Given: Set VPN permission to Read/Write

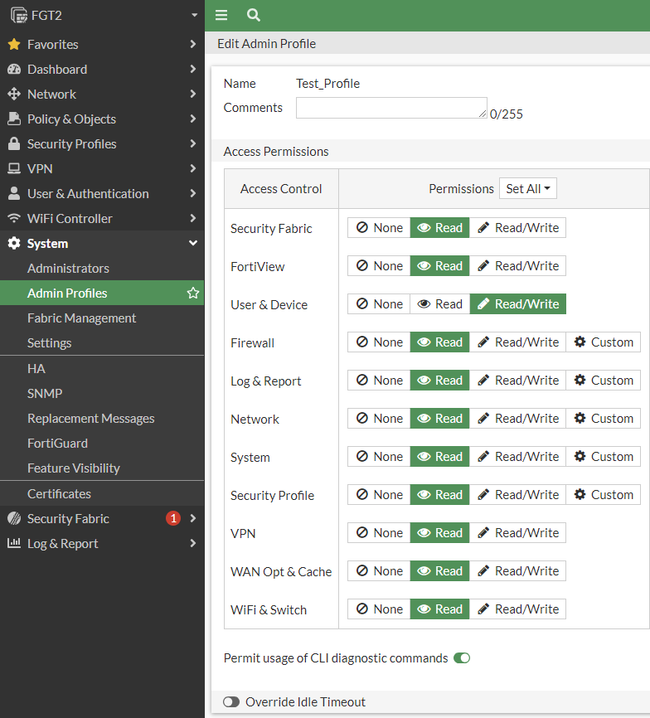Looking at the screenshot, I should click(518, 533).
